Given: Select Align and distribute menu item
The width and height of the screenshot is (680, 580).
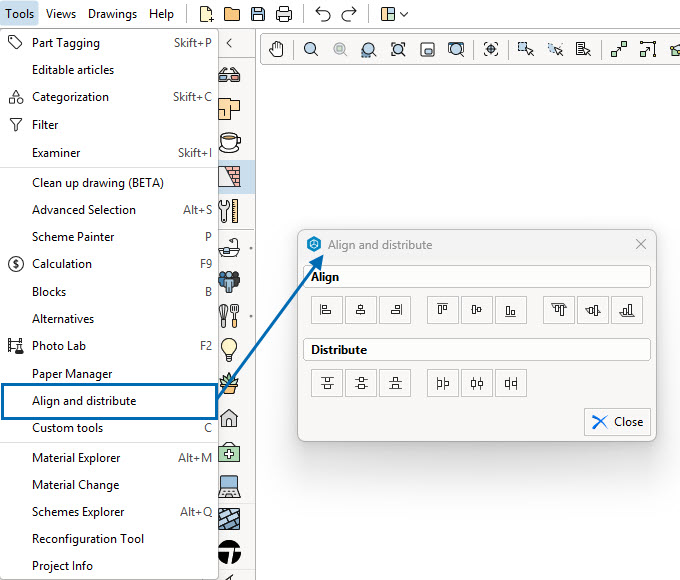Looking at the screenshot, I should tap(109, 401).
